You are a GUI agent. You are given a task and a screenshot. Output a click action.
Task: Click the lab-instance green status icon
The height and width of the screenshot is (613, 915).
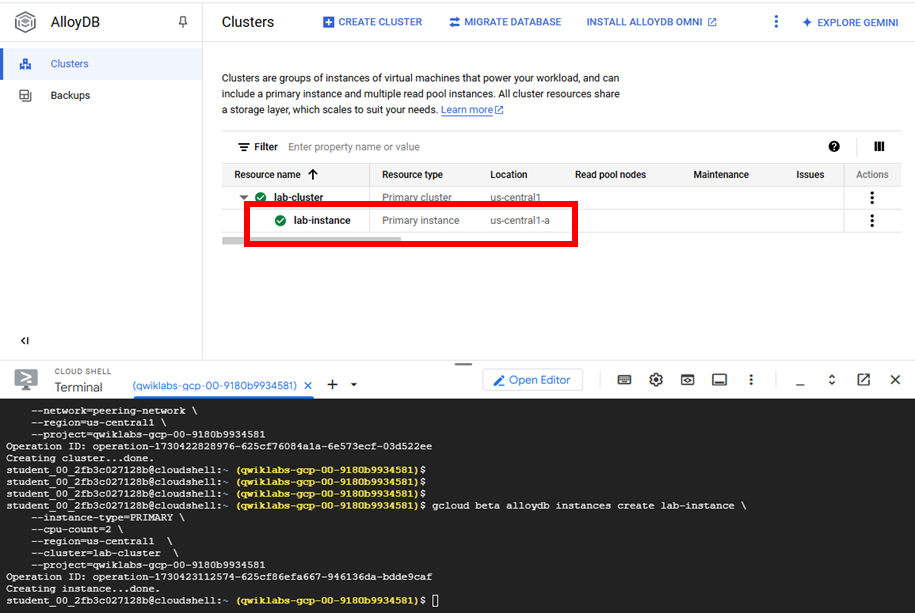pos(280,221)
